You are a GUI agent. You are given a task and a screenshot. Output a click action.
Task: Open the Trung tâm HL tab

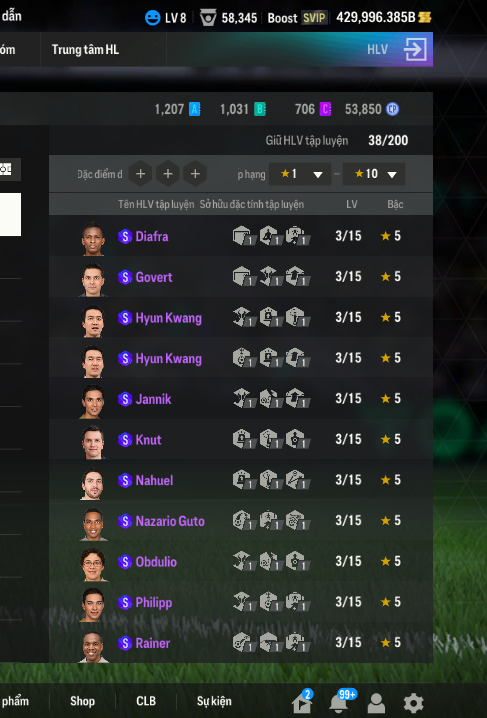tap(85, 49)
